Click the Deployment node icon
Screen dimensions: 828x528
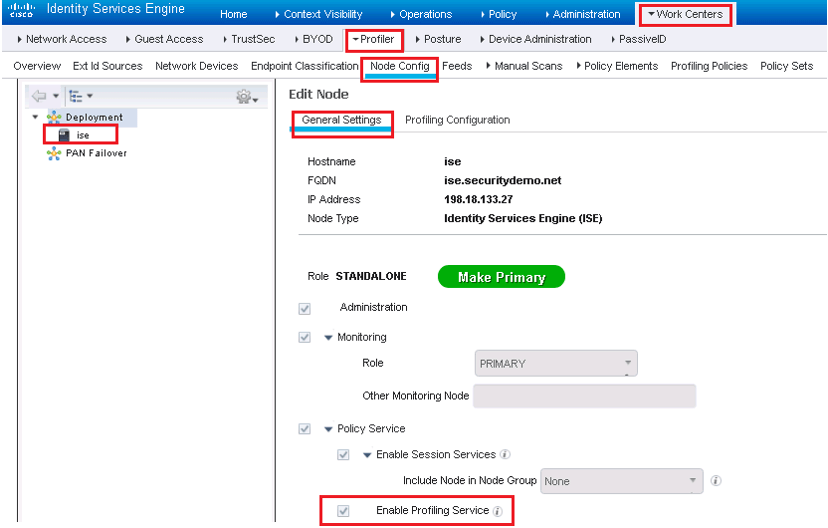click(x=54, y=117)
